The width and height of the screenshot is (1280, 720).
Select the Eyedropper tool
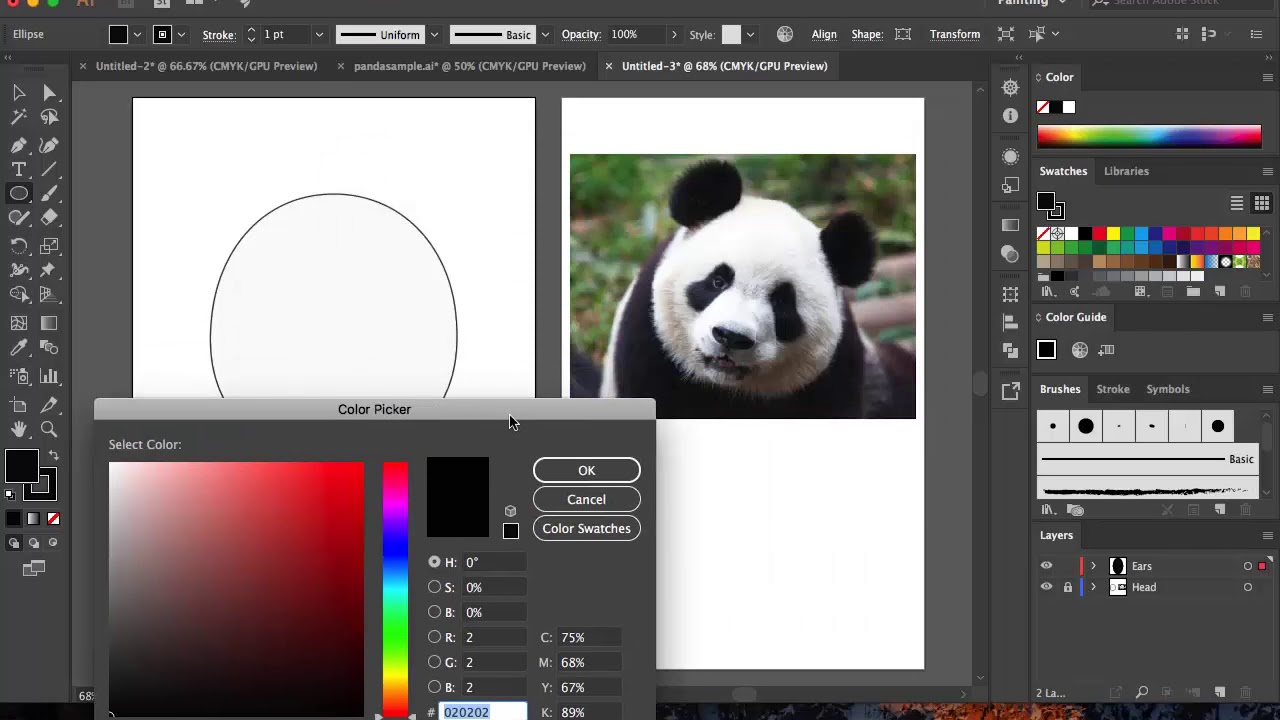click(x=19, y=348)
